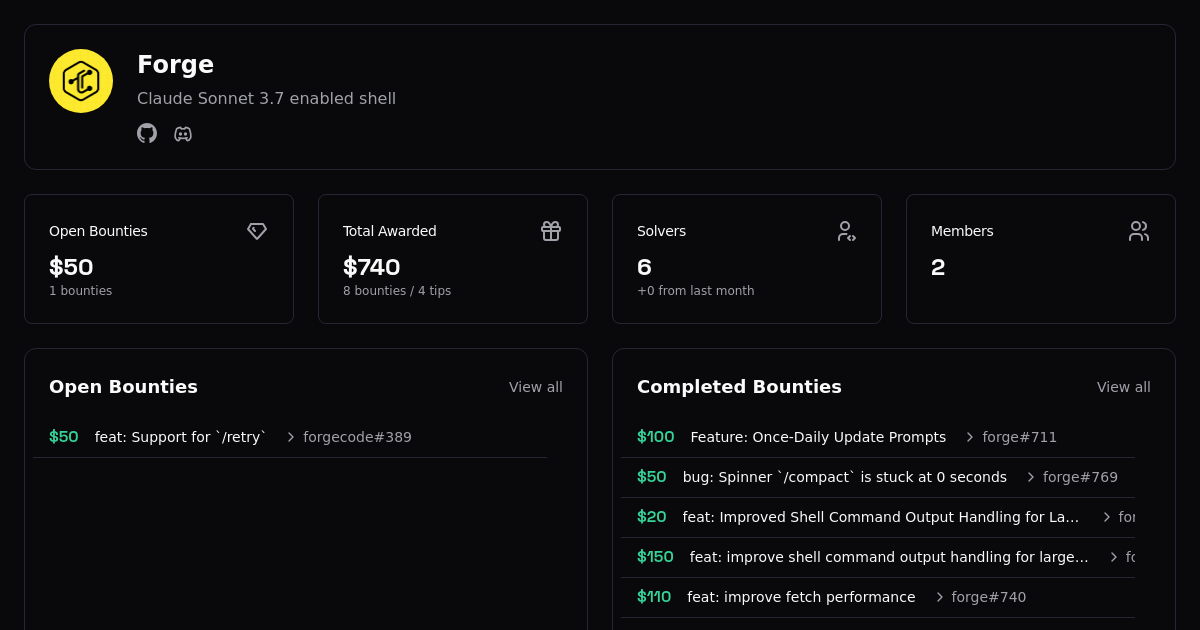Open 'Feature: Once-Daily Update Prompts' bounty

coord(817,437)
